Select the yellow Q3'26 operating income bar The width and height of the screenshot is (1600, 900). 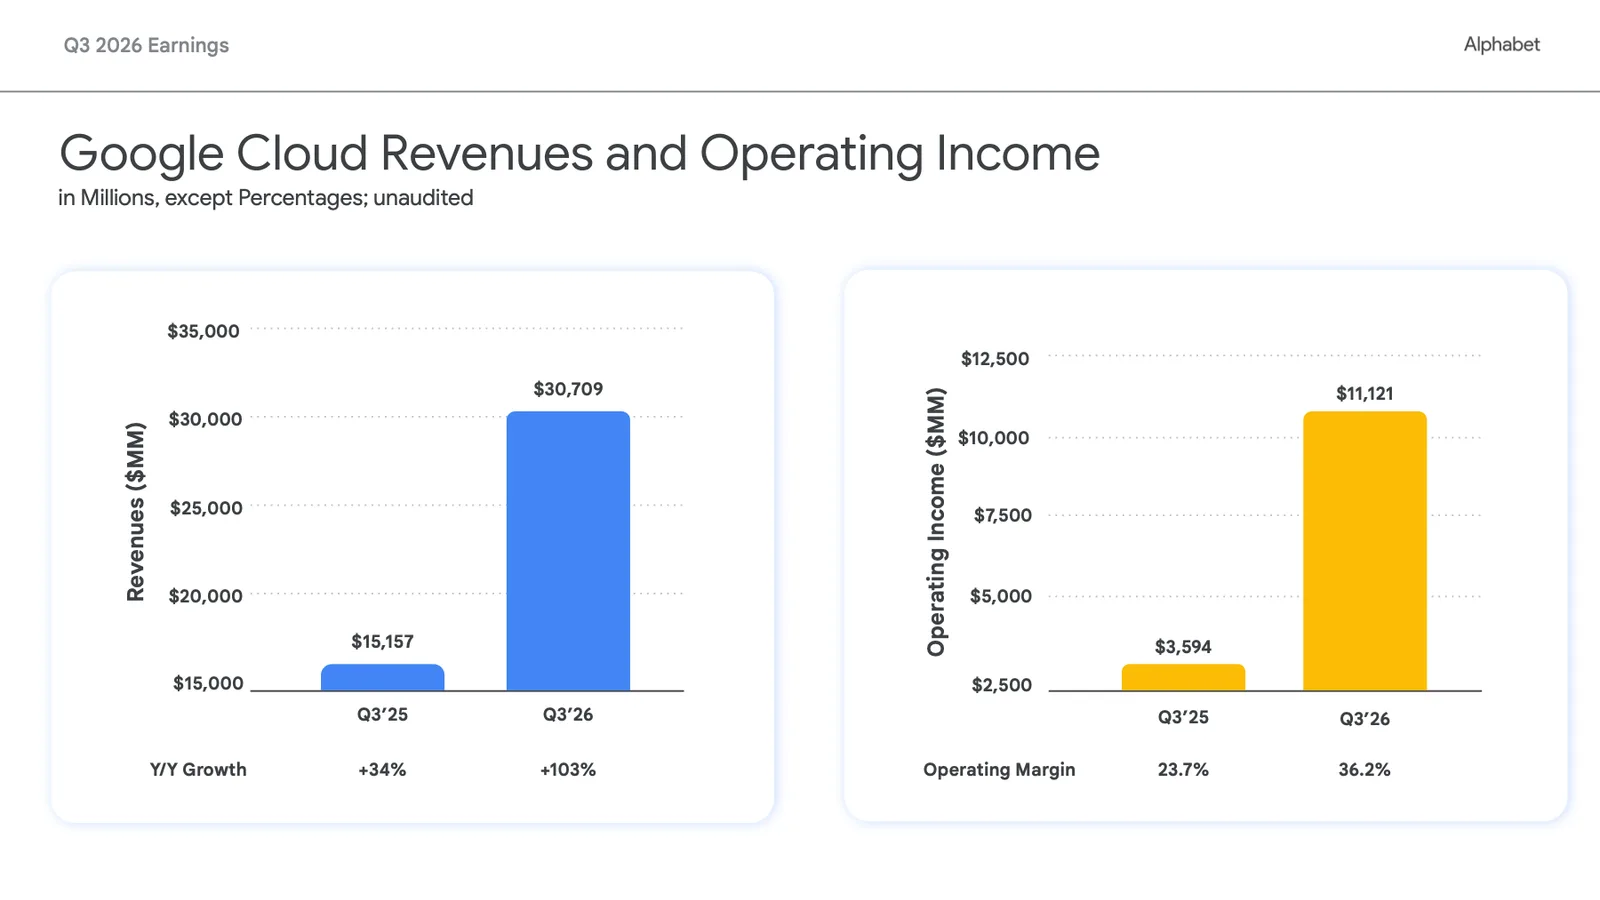click(1364, 551)
